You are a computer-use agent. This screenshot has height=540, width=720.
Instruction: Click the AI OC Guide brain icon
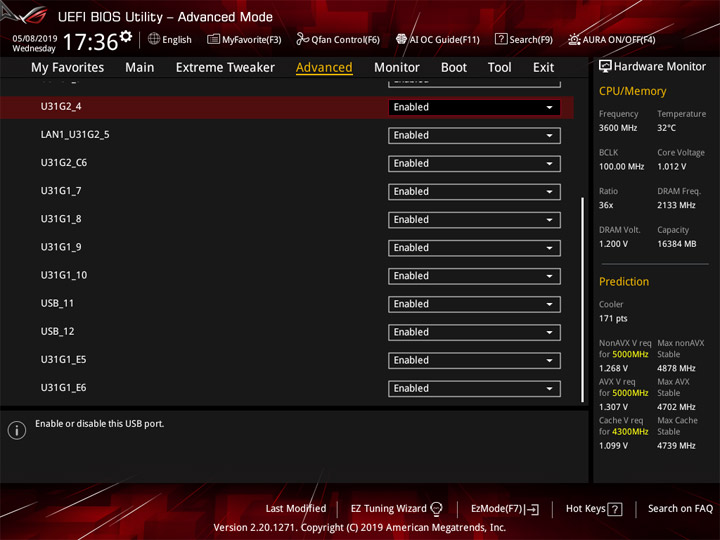pos(401,39)
